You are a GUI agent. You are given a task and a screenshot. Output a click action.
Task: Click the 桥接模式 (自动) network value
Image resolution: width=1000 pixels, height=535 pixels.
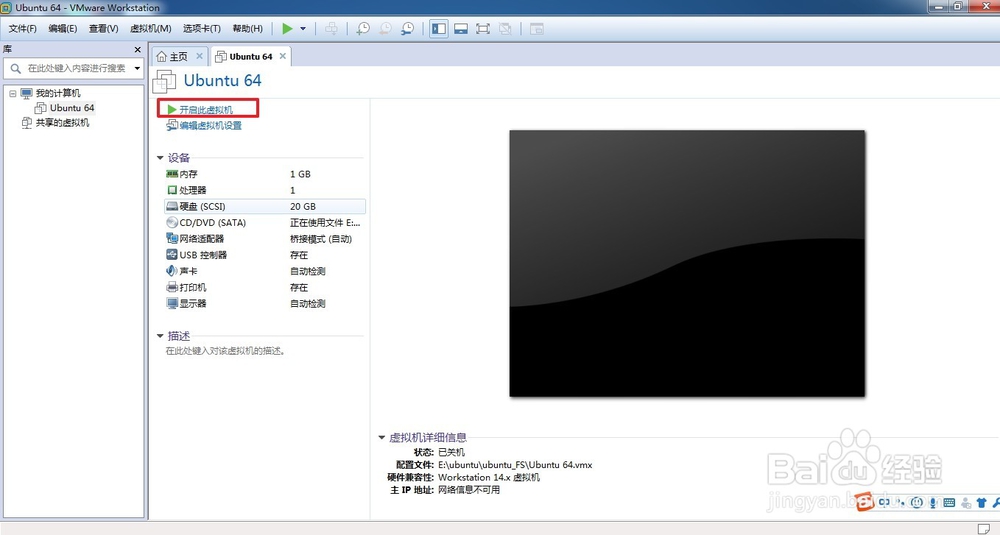tap(321, 239)
